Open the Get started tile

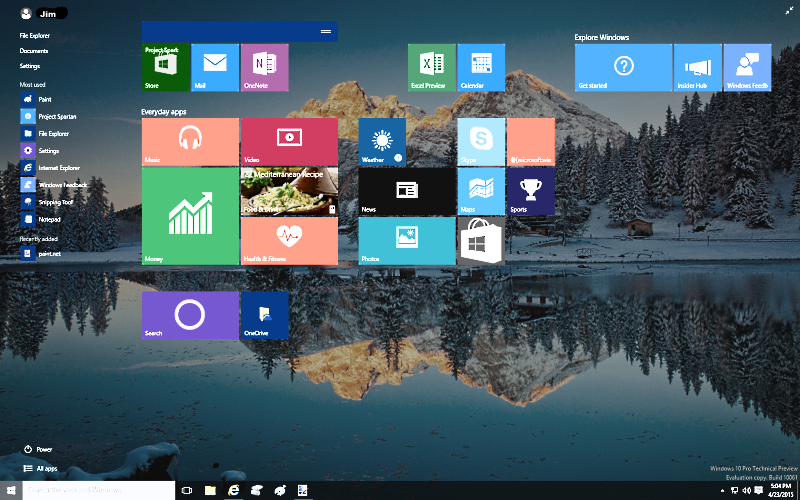tap(623, 67)
